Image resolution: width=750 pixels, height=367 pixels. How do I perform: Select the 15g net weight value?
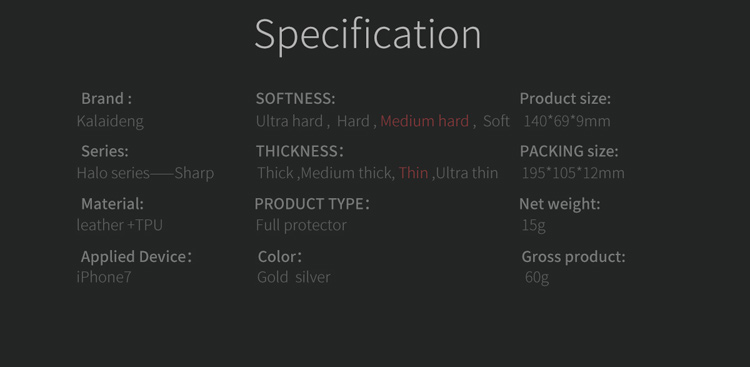click(x=533, y=225)
